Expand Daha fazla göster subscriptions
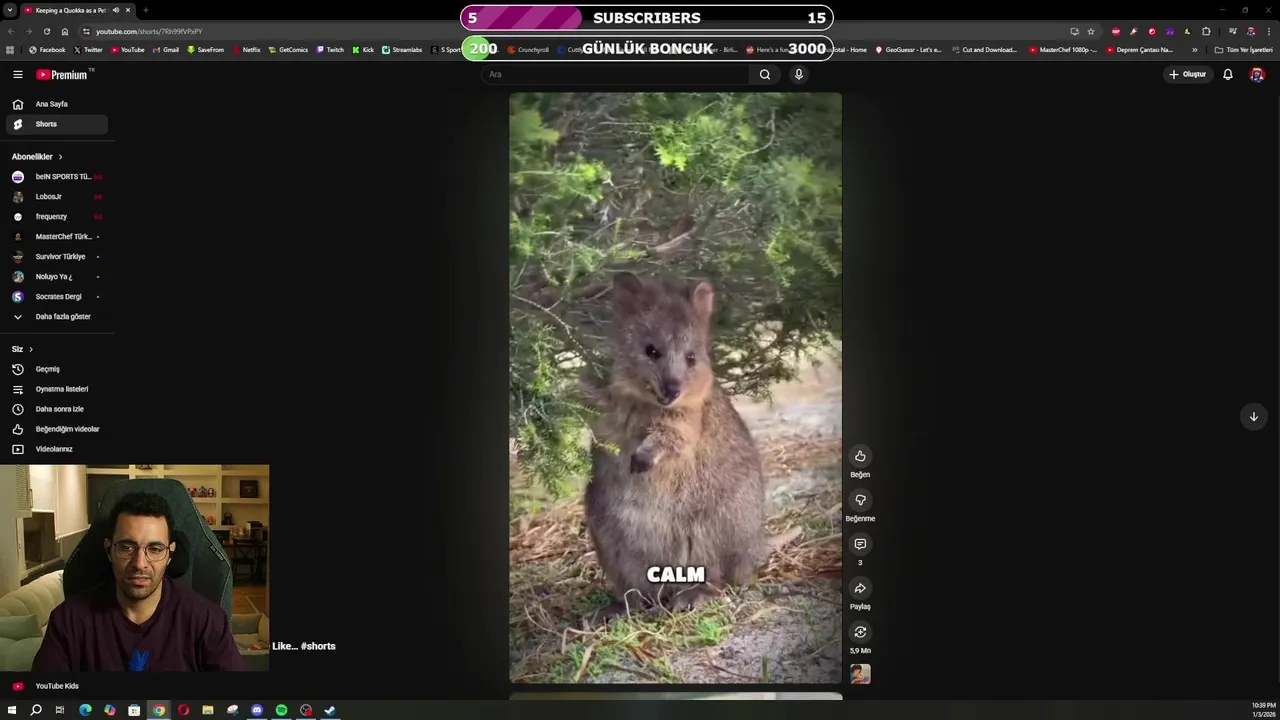 coord(56,316)
